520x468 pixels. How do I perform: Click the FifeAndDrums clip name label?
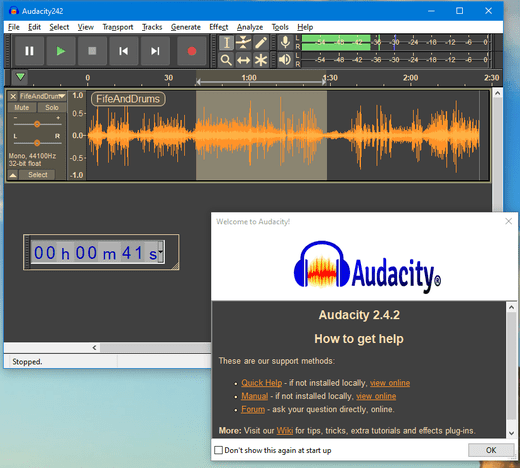128,99
